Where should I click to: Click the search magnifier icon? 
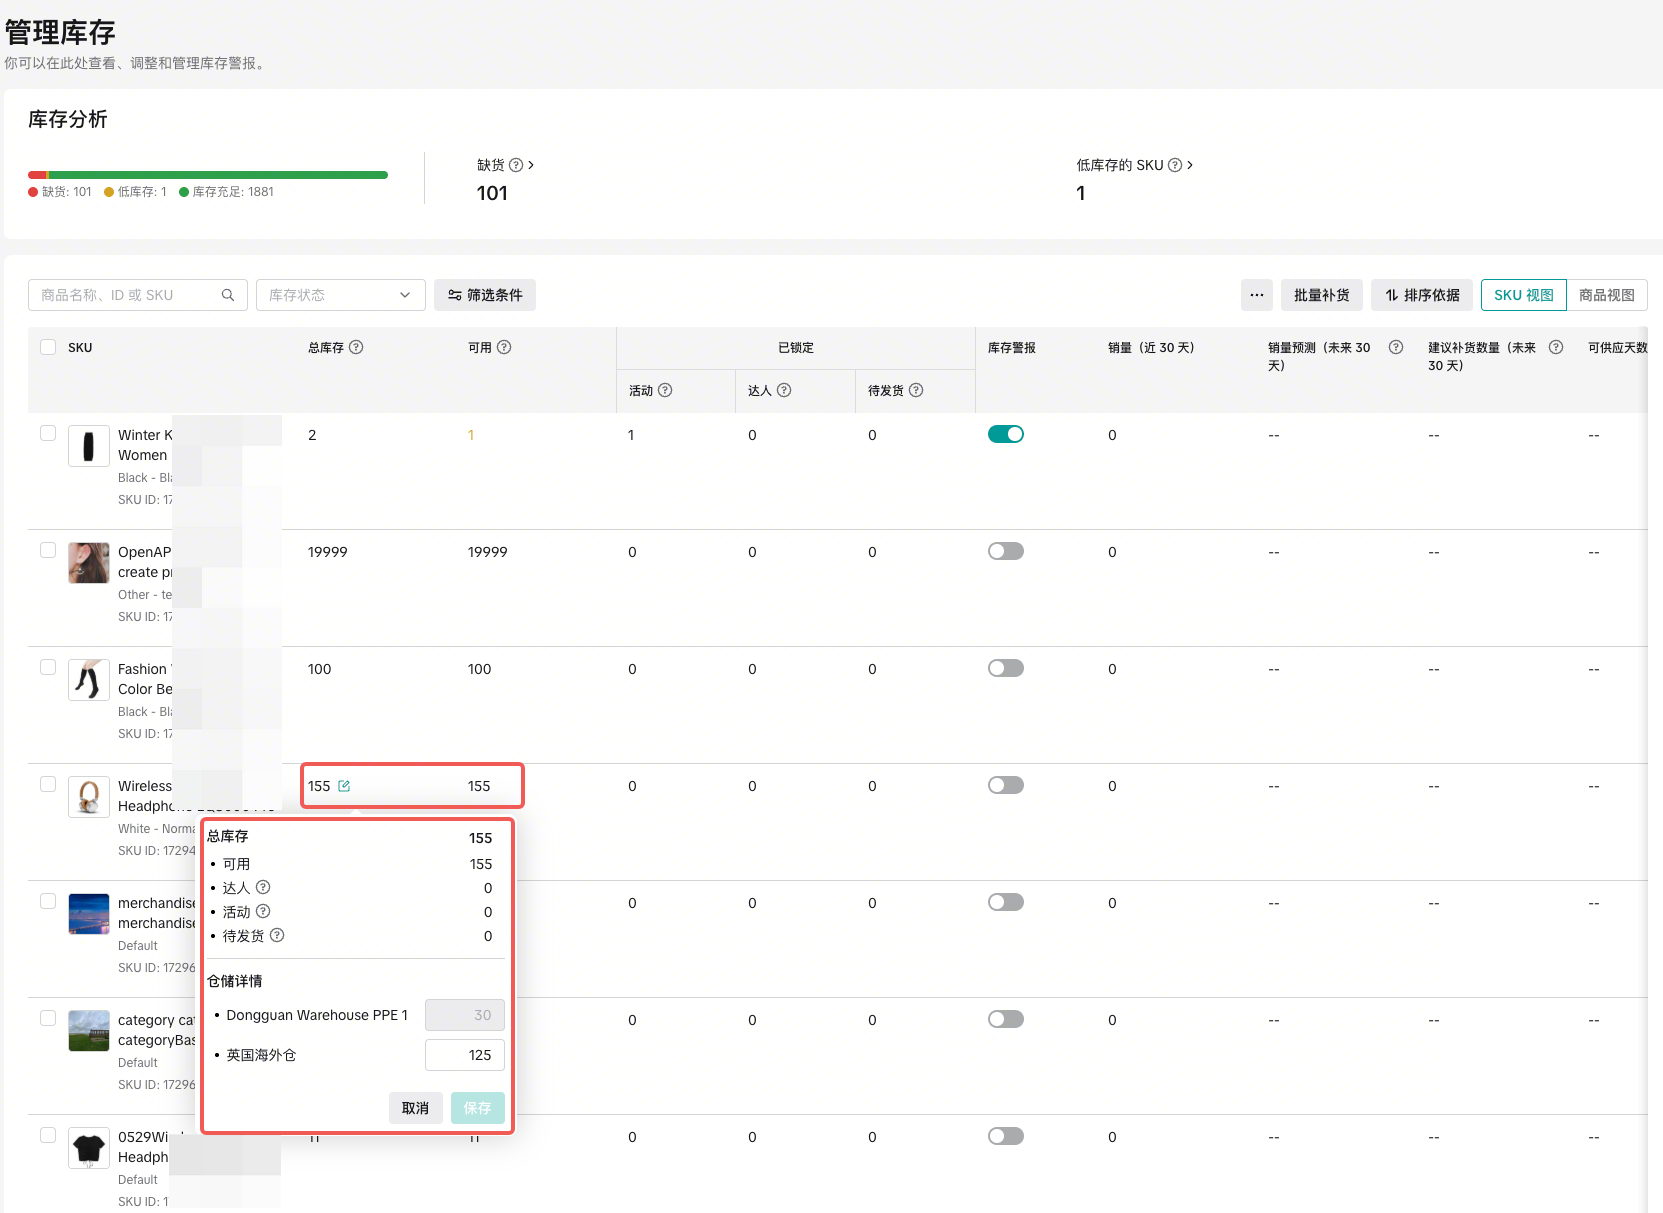[x=228, y=295]
